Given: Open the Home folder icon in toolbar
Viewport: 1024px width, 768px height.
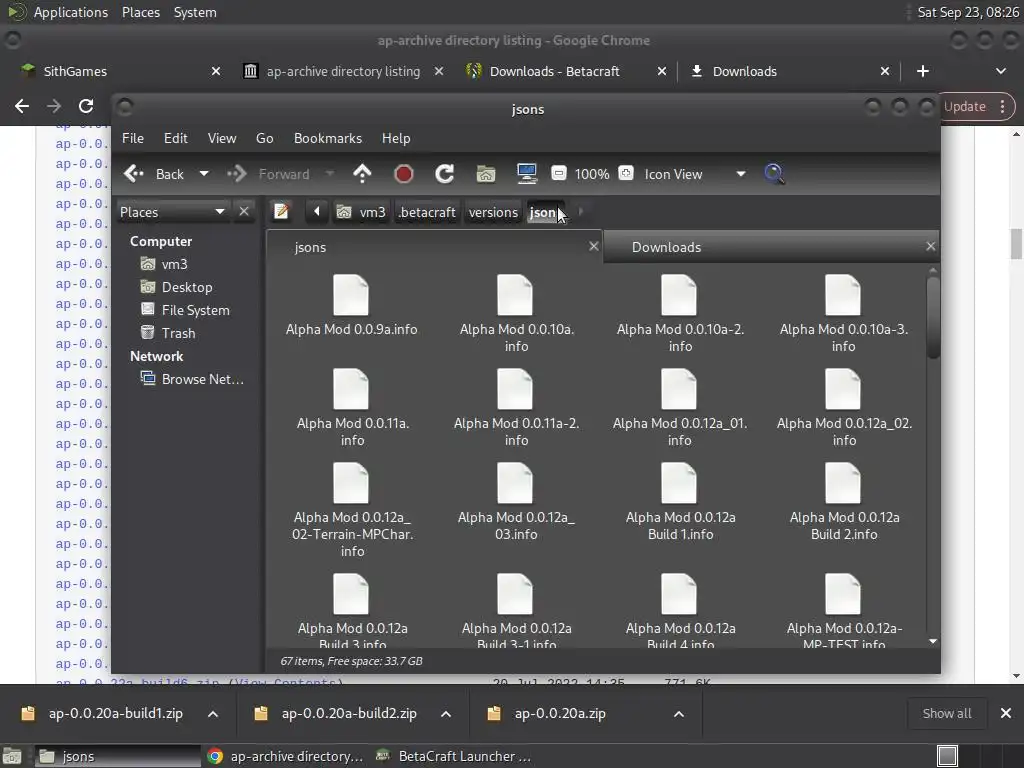Looking at the screenshot, I should [486, 174].
